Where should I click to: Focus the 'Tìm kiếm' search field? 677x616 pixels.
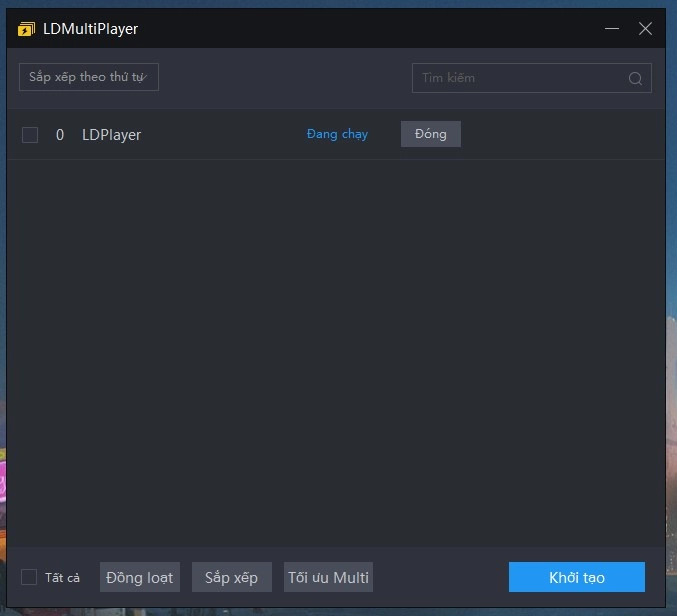(520, 78)
